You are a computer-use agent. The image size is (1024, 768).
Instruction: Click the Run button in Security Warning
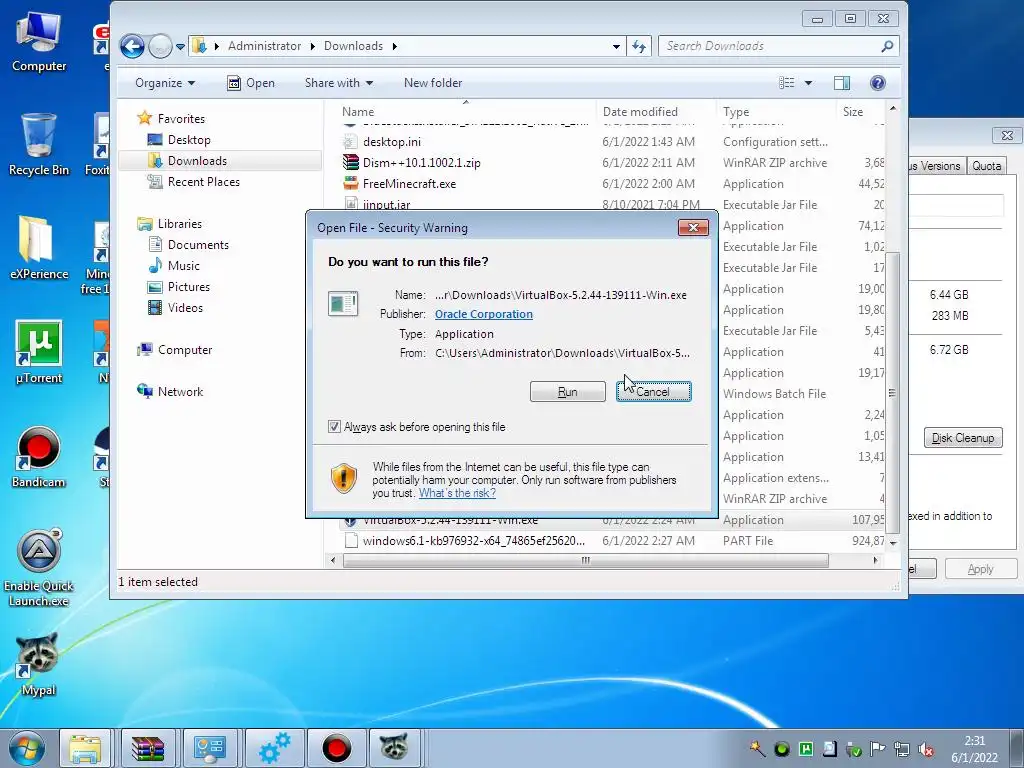pos(568,392)
